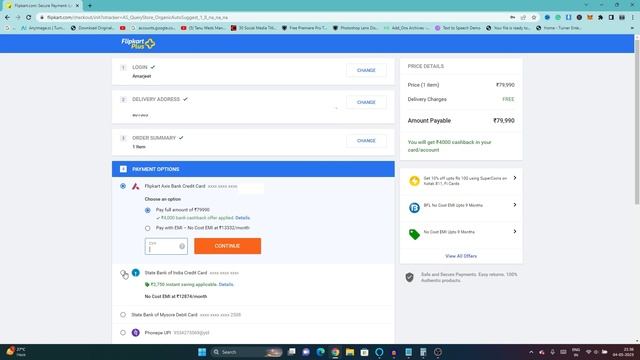Click the PhonePe logo icon
This screenshot has width=640, height=360.
coord(136,333)
